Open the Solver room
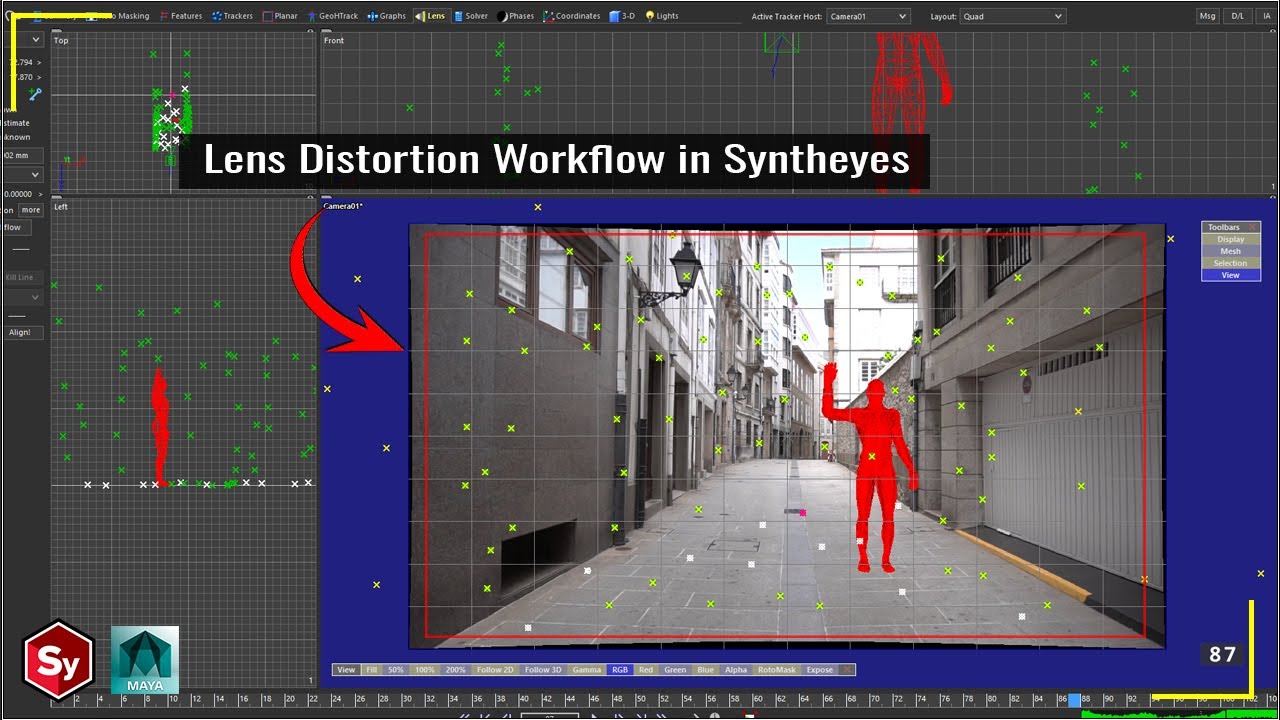1280x720 pixels. (471, 16)
